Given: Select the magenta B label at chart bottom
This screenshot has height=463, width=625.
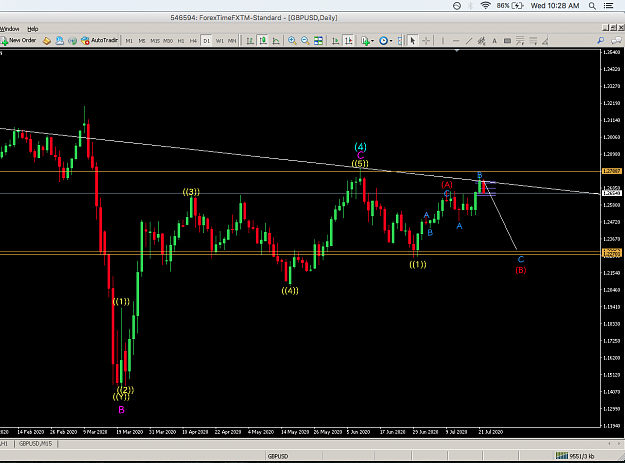Looking at the screenshot, I should click(x=121, y=410).
